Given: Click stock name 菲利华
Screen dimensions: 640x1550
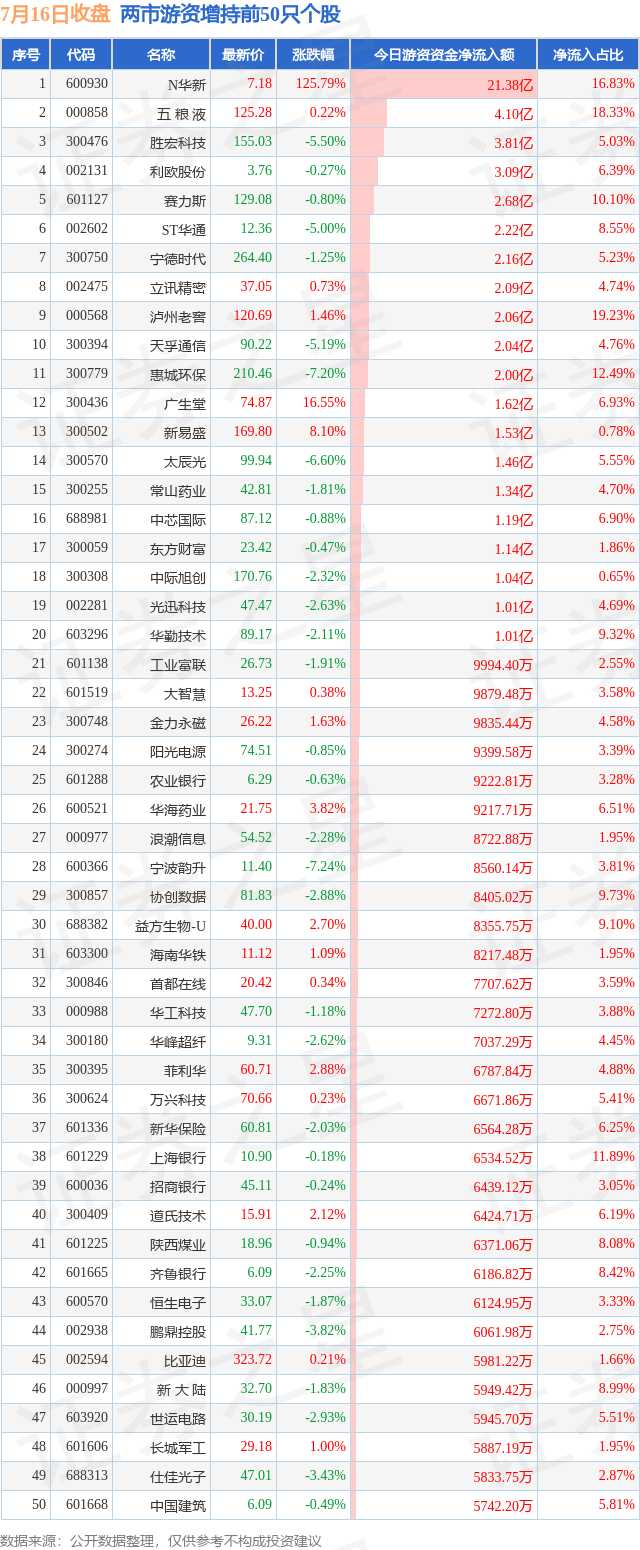Looking at the screenshot, I should (x=187, y=1071).
